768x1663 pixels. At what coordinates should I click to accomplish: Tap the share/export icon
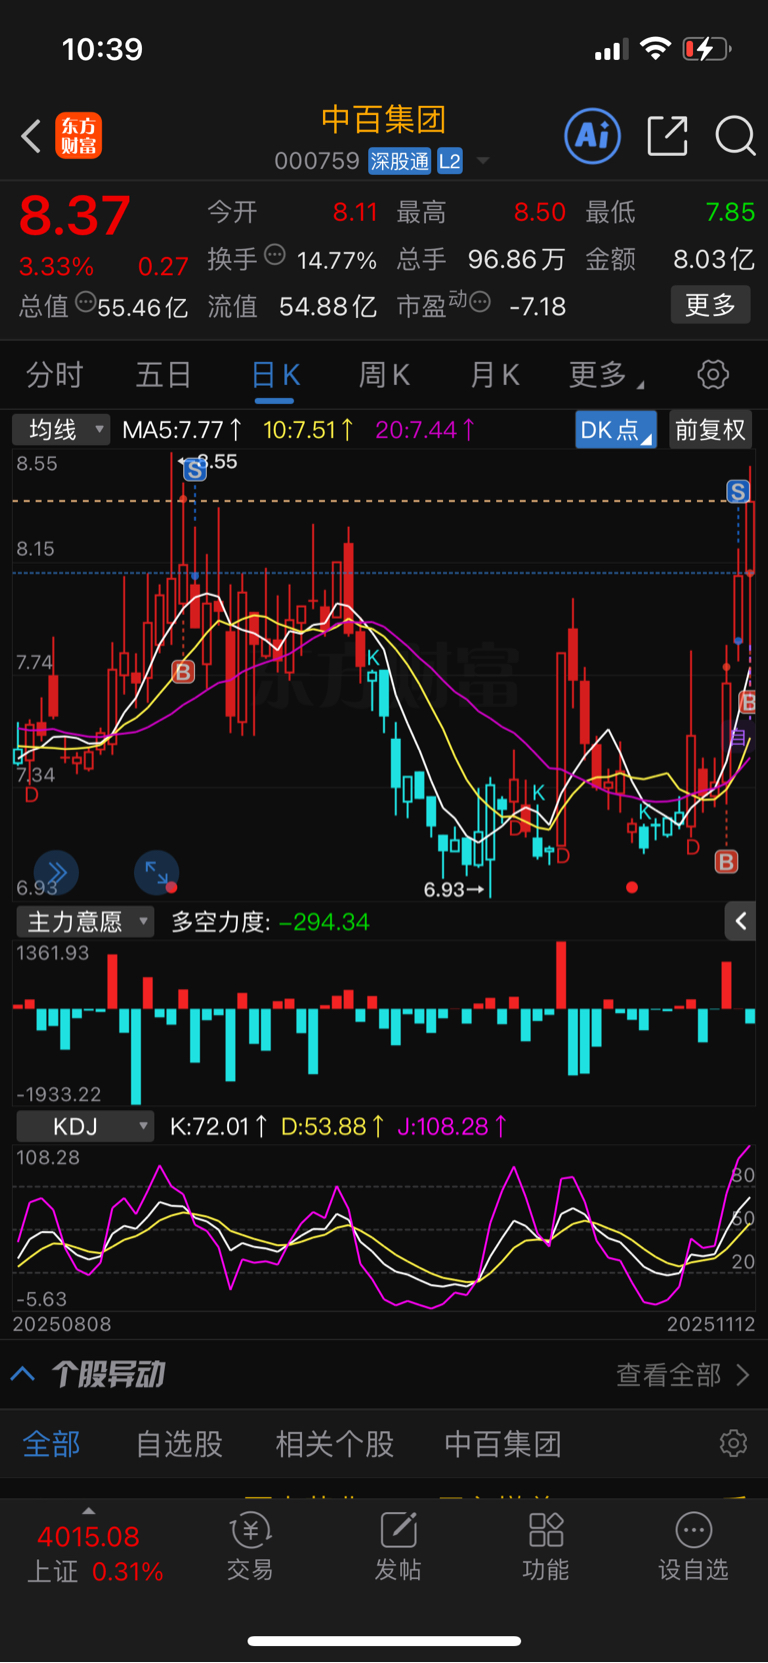[x=667, y=136]
